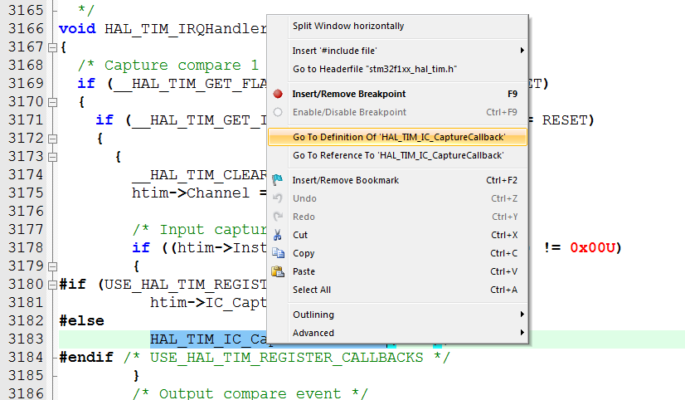The image size is (685, 400).
Task: Open Go to Headerfile "stm32f1xx_hal_tim.h"
Action: (x=376, y=68)
